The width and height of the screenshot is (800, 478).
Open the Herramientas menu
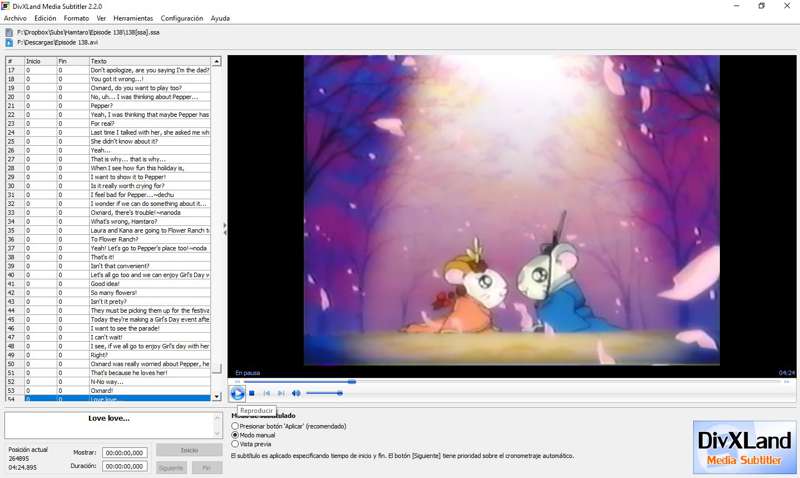[x=133, y=18]
